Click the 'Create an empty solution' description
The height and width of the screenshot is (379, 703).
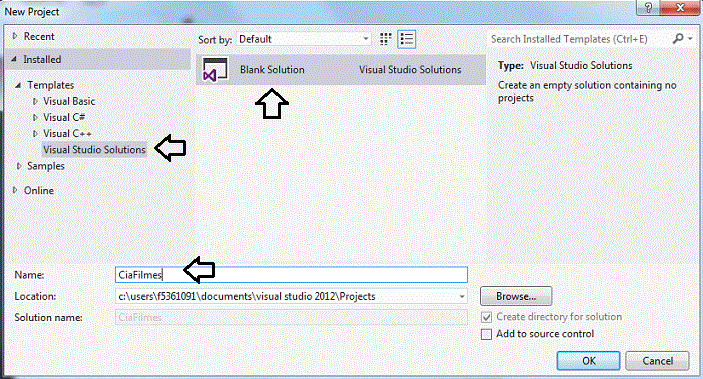[x=587, y=91]
